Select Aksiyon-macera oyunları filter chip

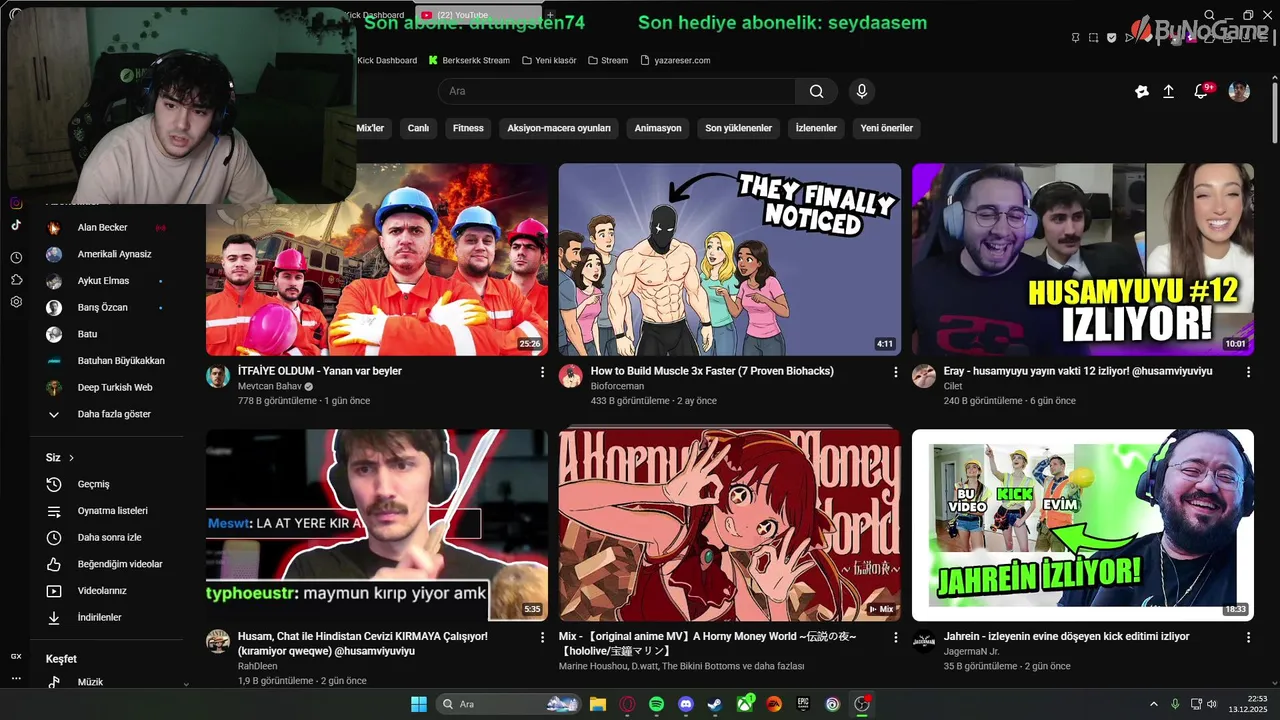559,128
